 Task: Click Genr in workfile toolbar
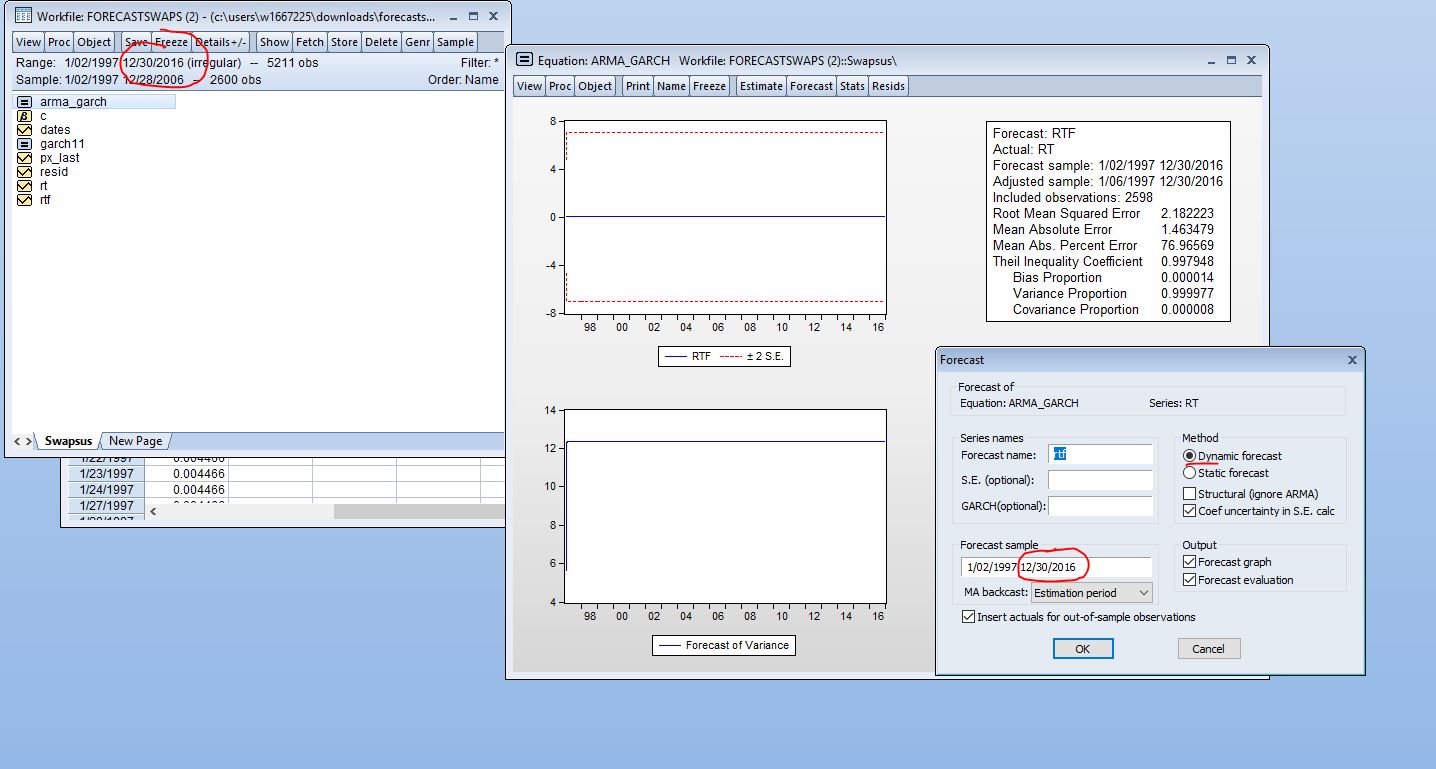pos(417,42)
